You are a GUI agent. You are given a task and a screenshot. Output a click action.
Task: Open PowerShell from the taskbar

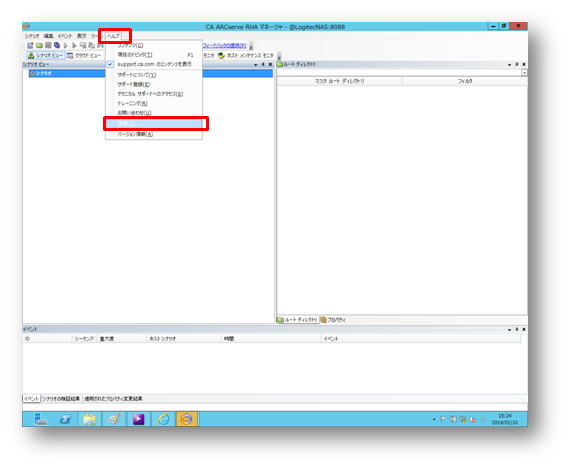click(65, 419)
